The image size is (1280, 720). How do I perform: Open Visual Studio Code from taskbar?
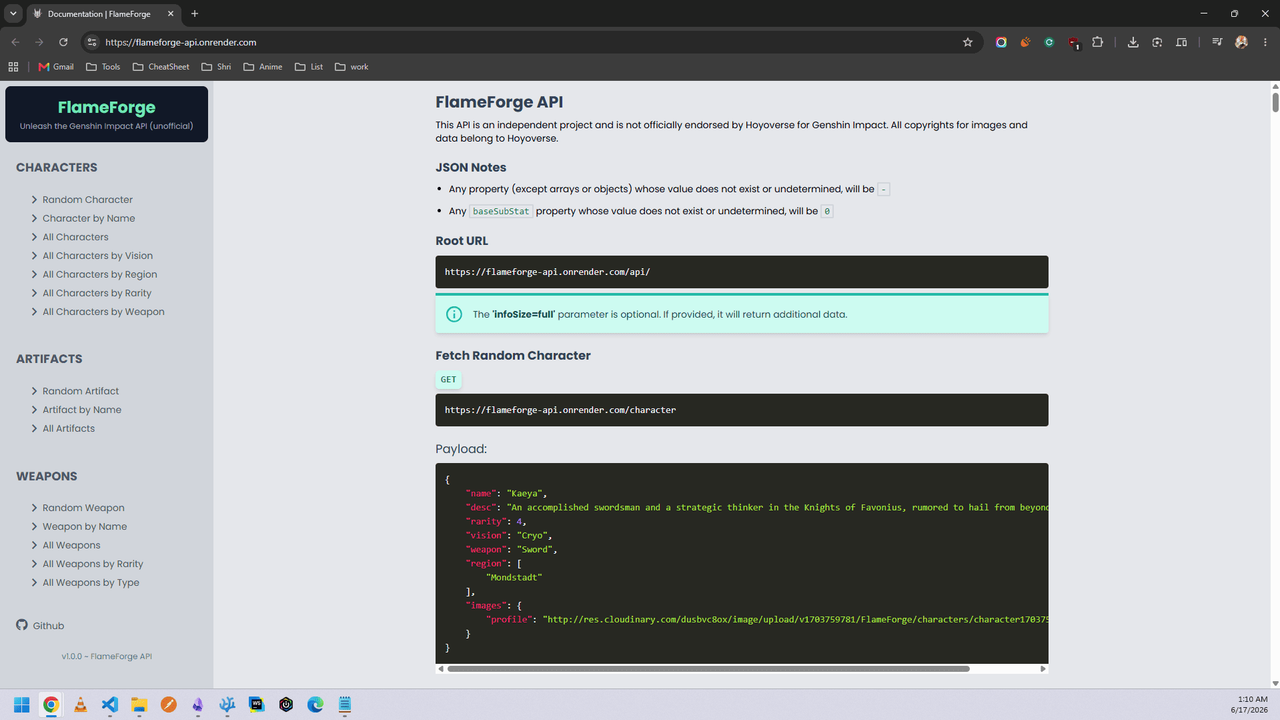tap(110, 704)
